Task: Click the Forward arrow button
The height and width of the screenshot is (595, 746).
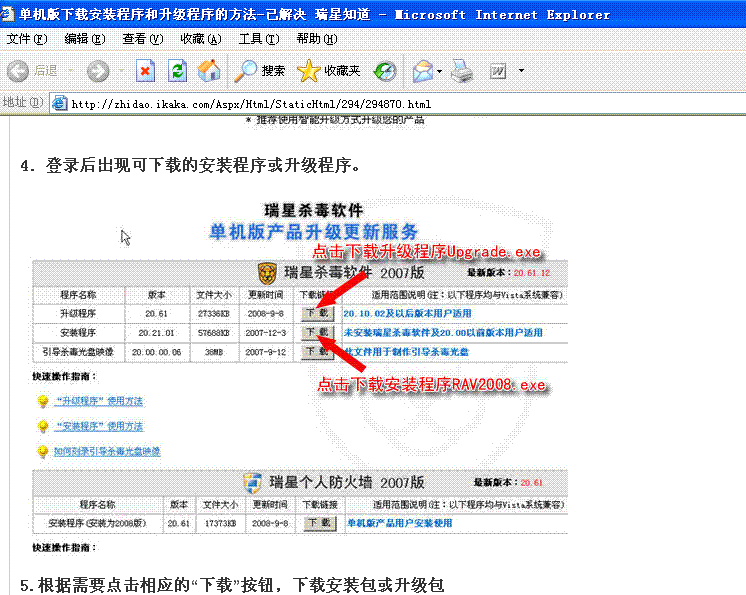Action: [98, 71]
